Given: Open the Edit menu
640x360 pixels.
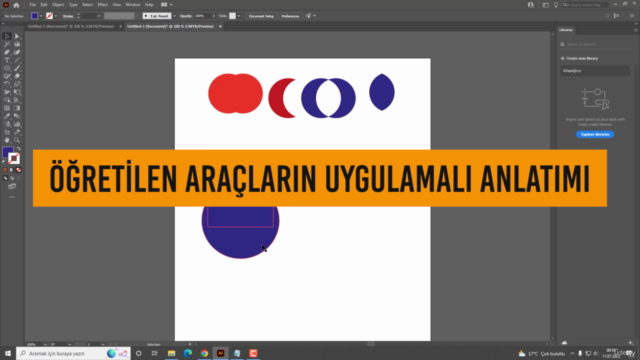Looking at the screenshot, I should 44,5.
